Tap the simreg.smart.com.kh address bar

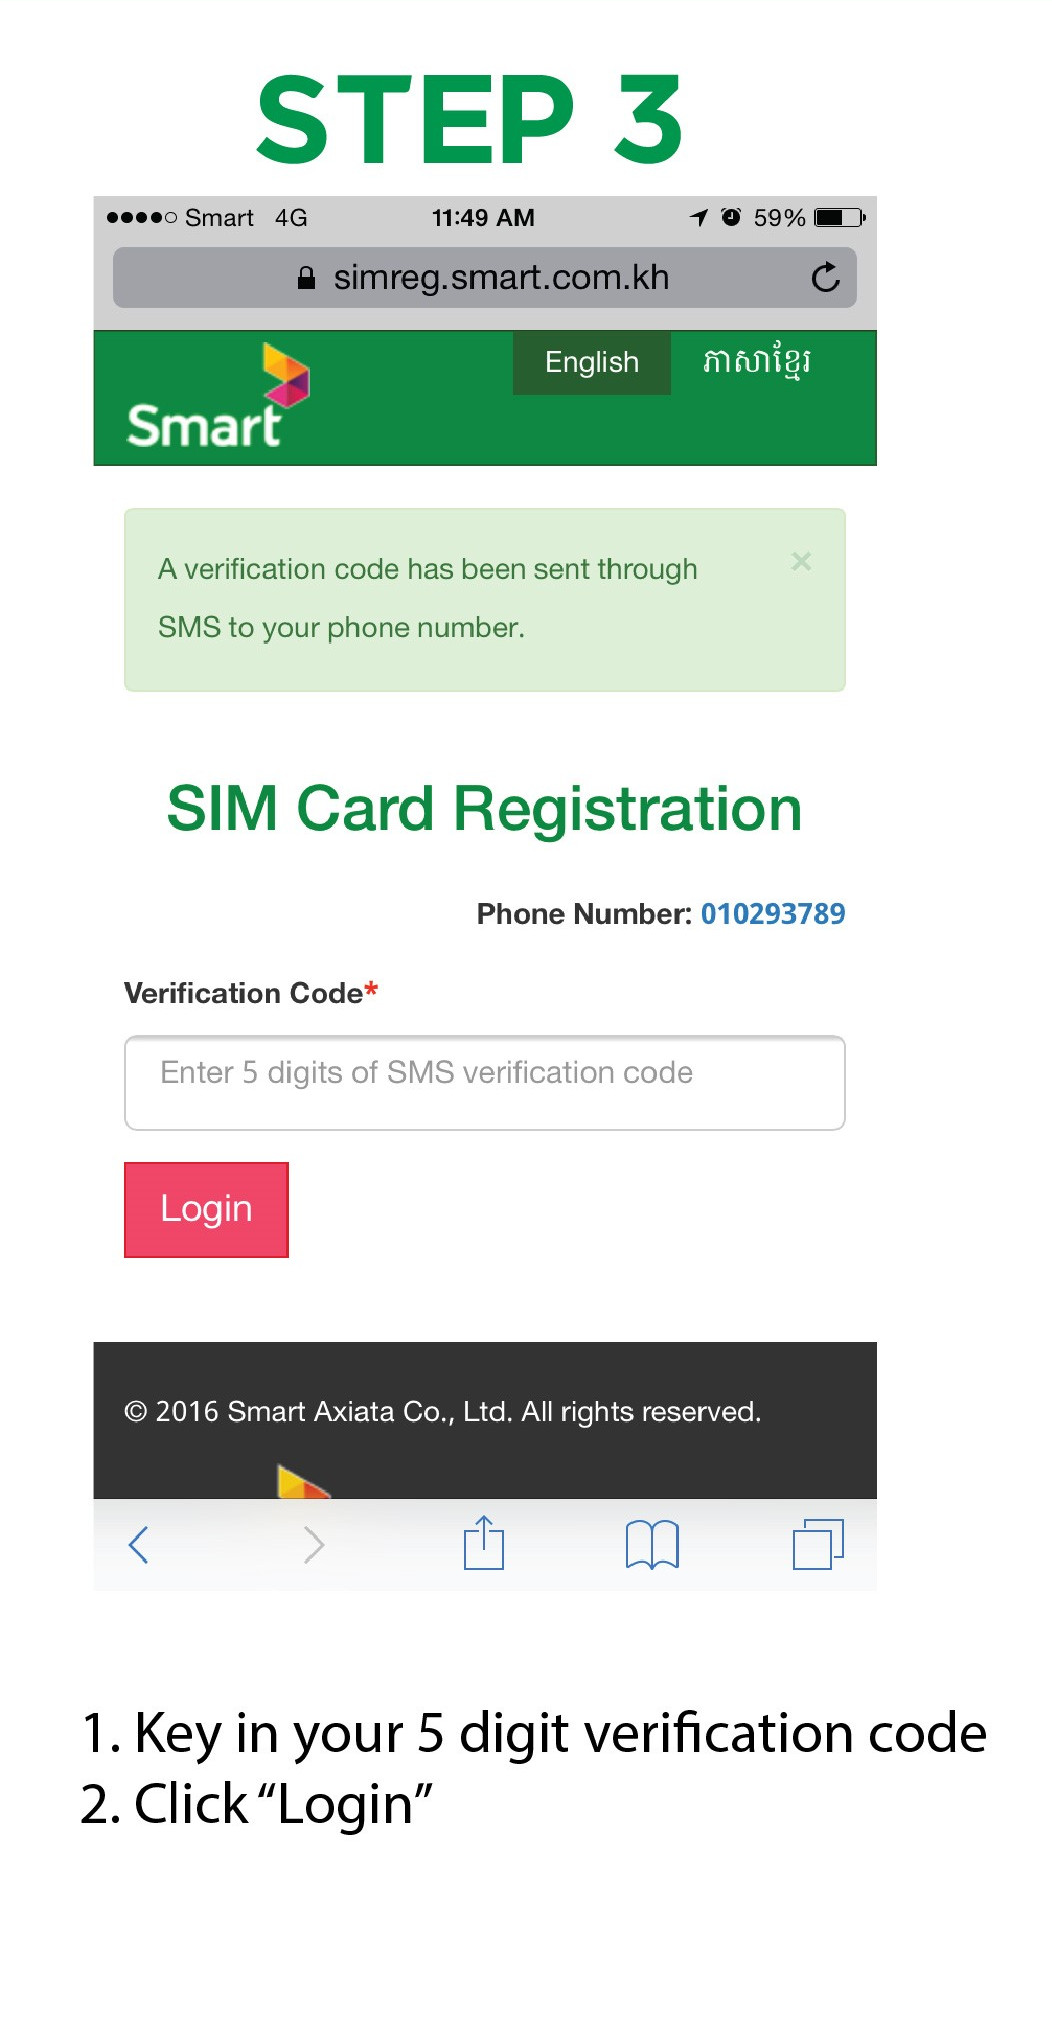point(485,278)
